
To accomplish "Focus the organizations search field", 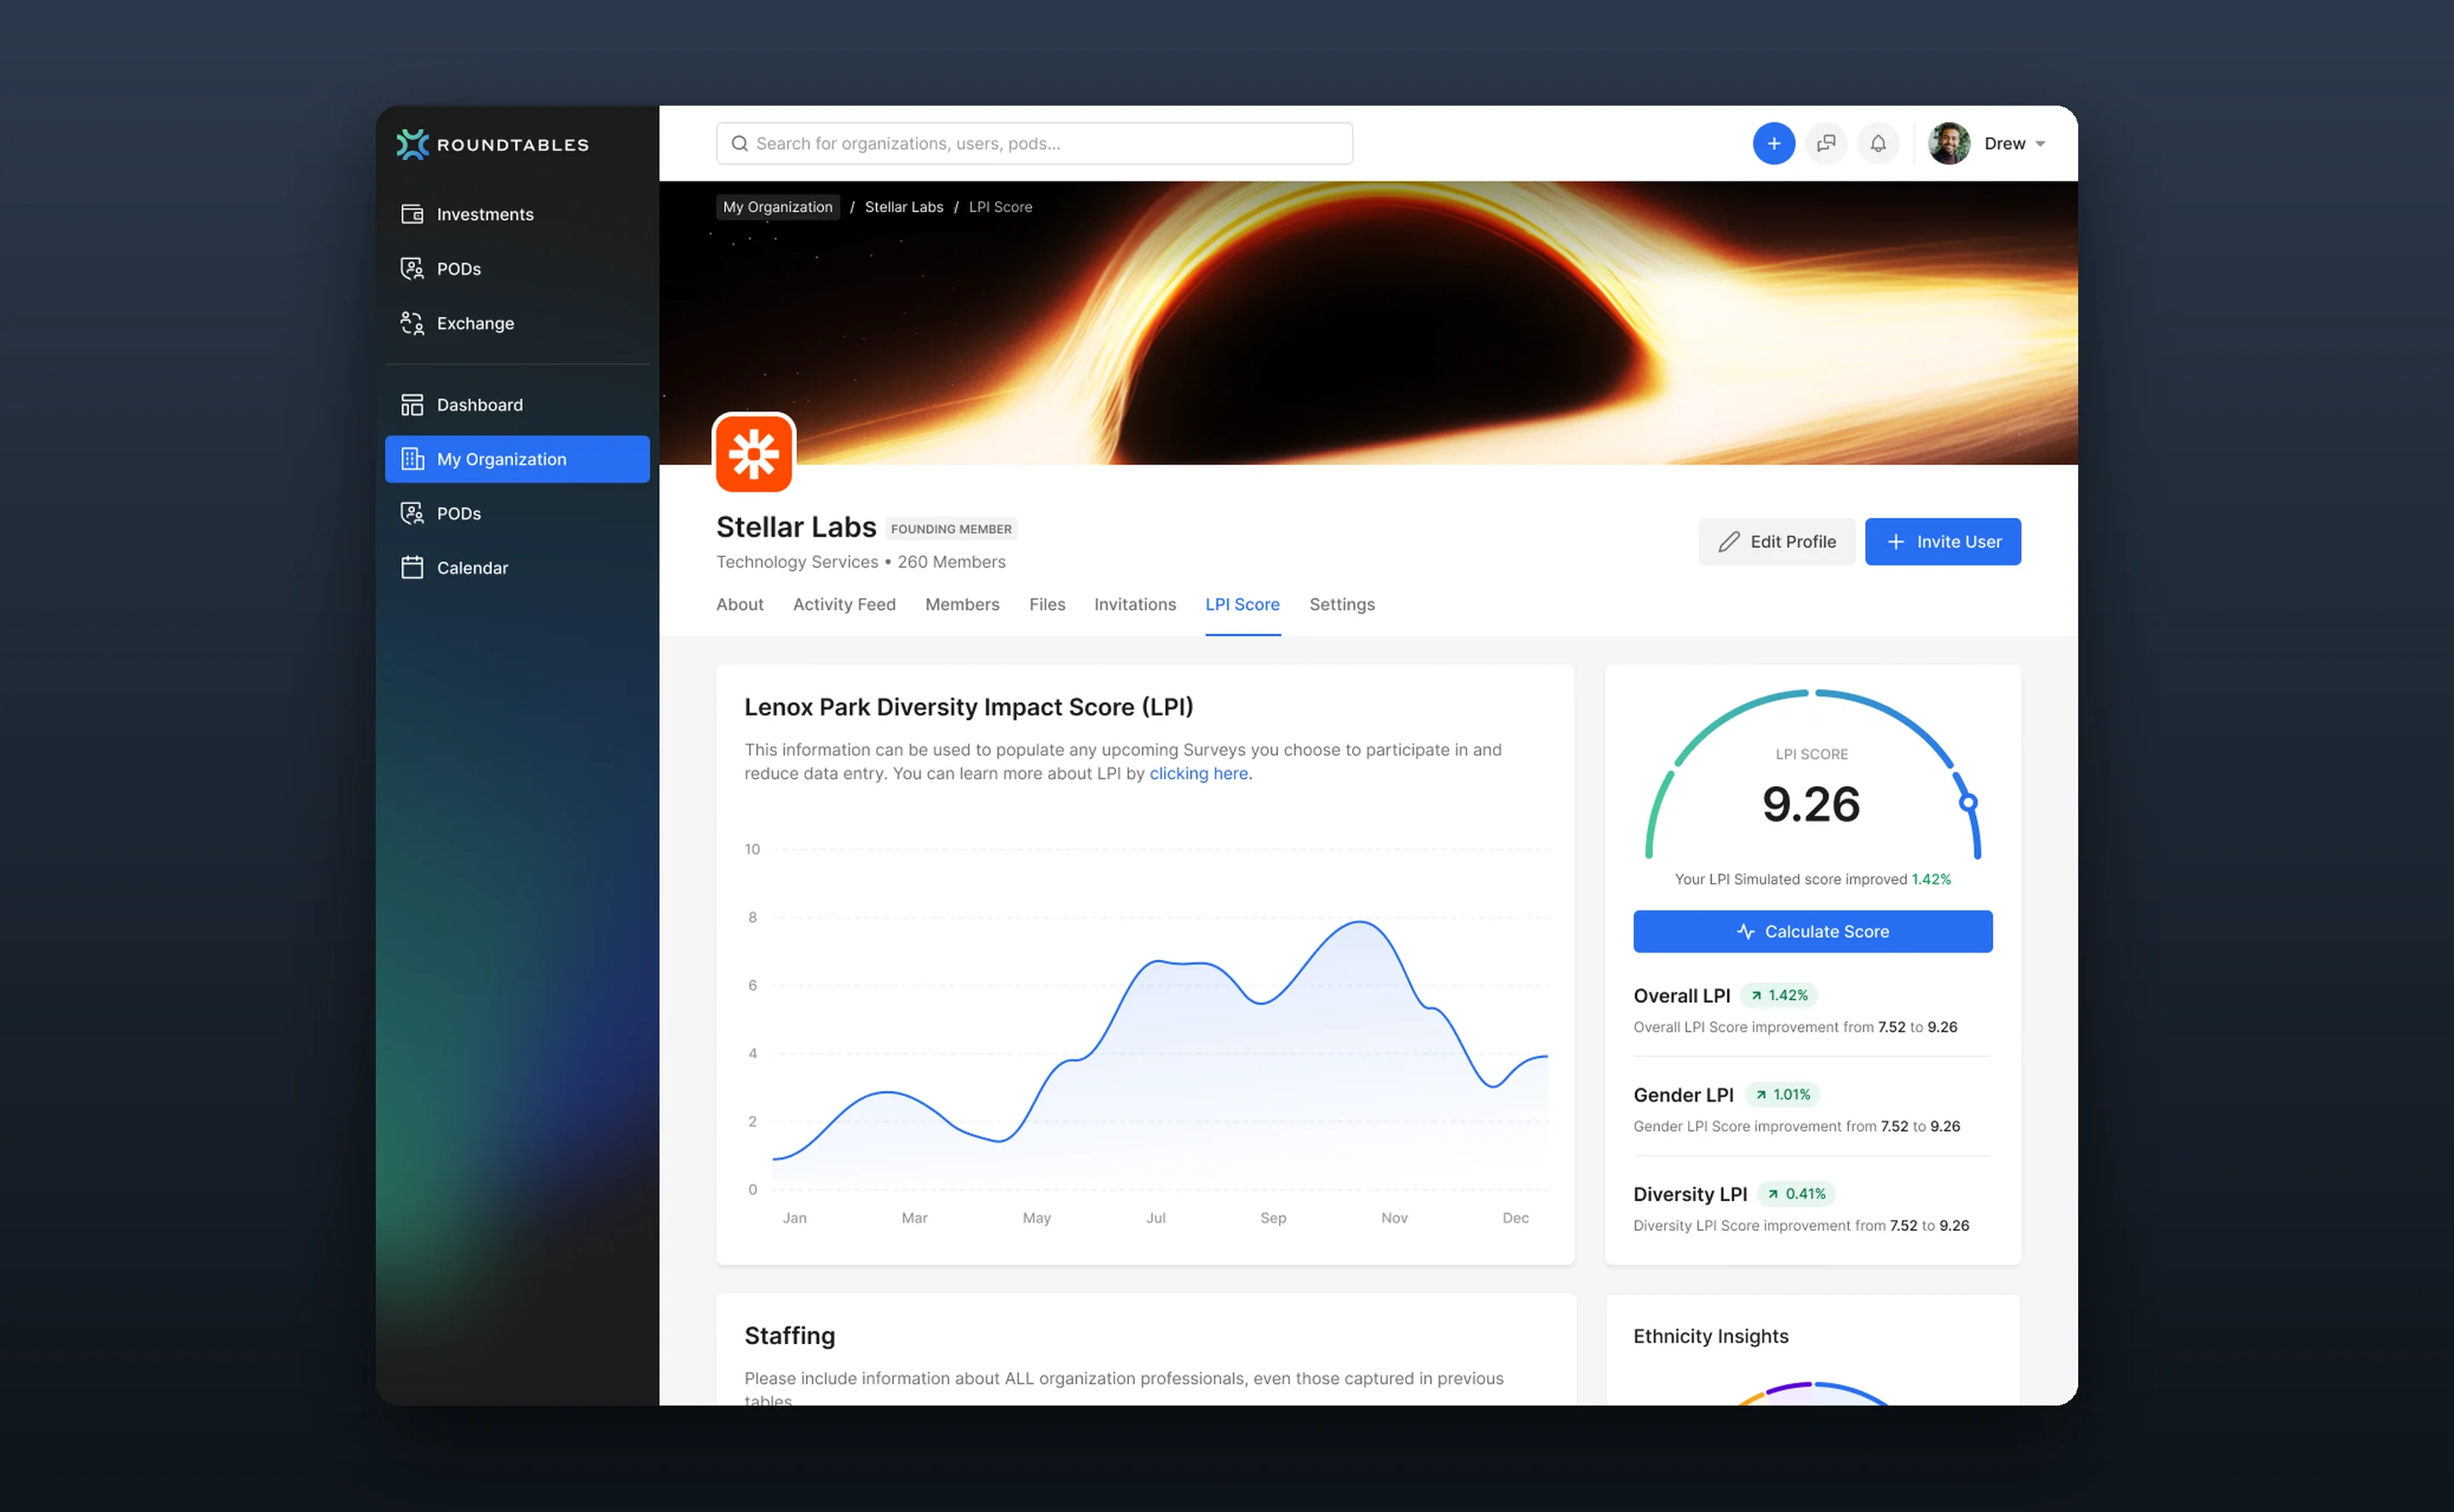I will [x=1034, y=144].
